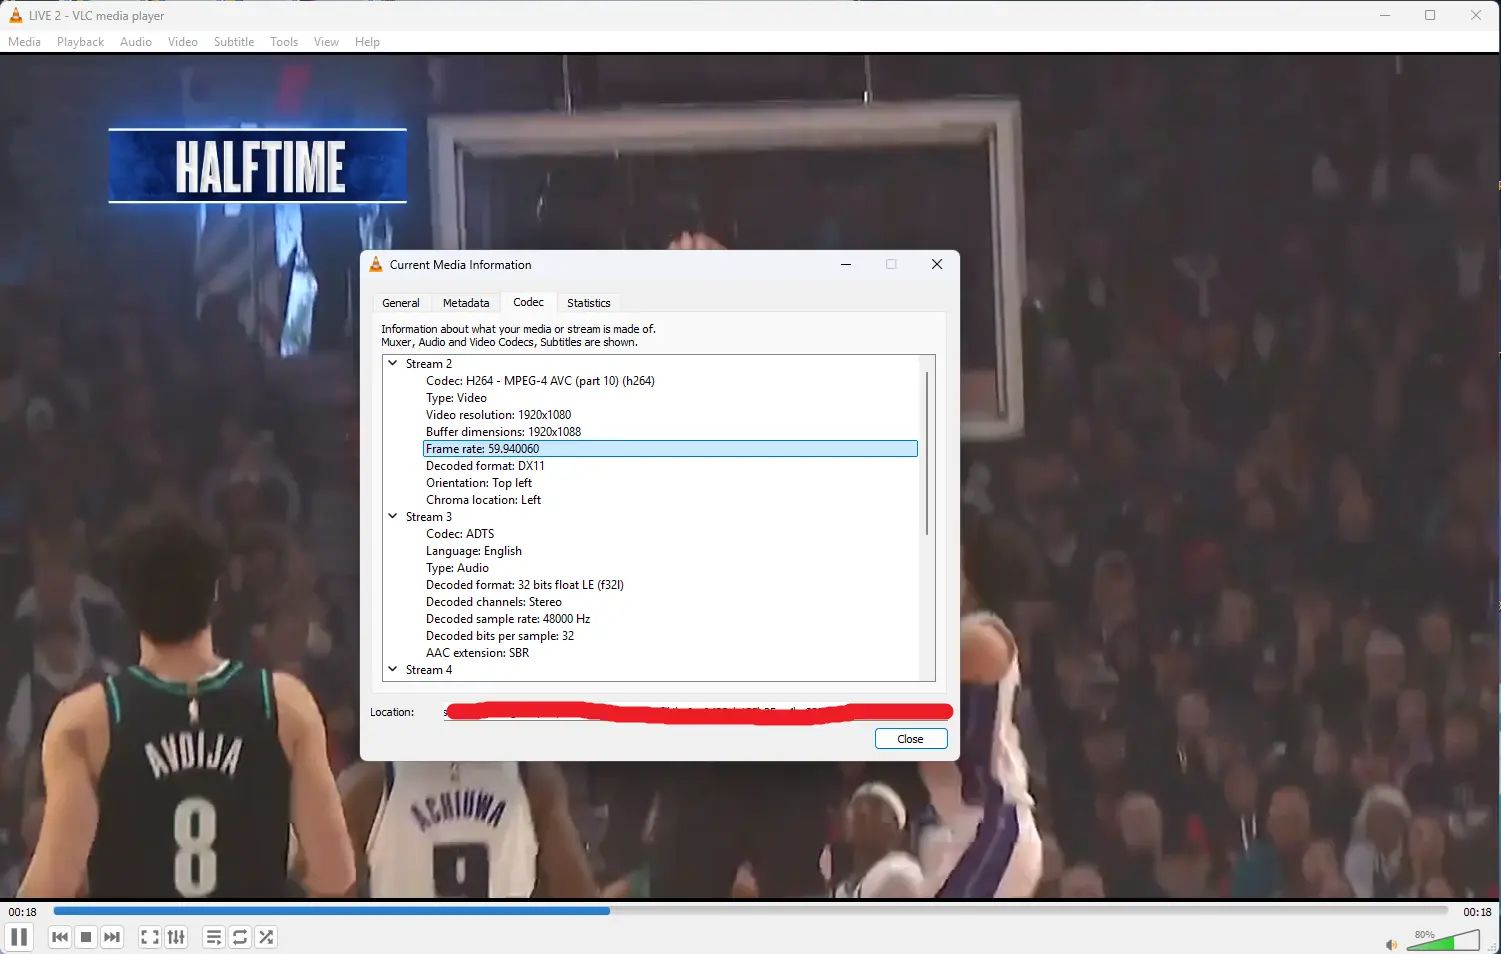Close Media Information dialog via X
Screen dimensions: 1501x954
937,264
